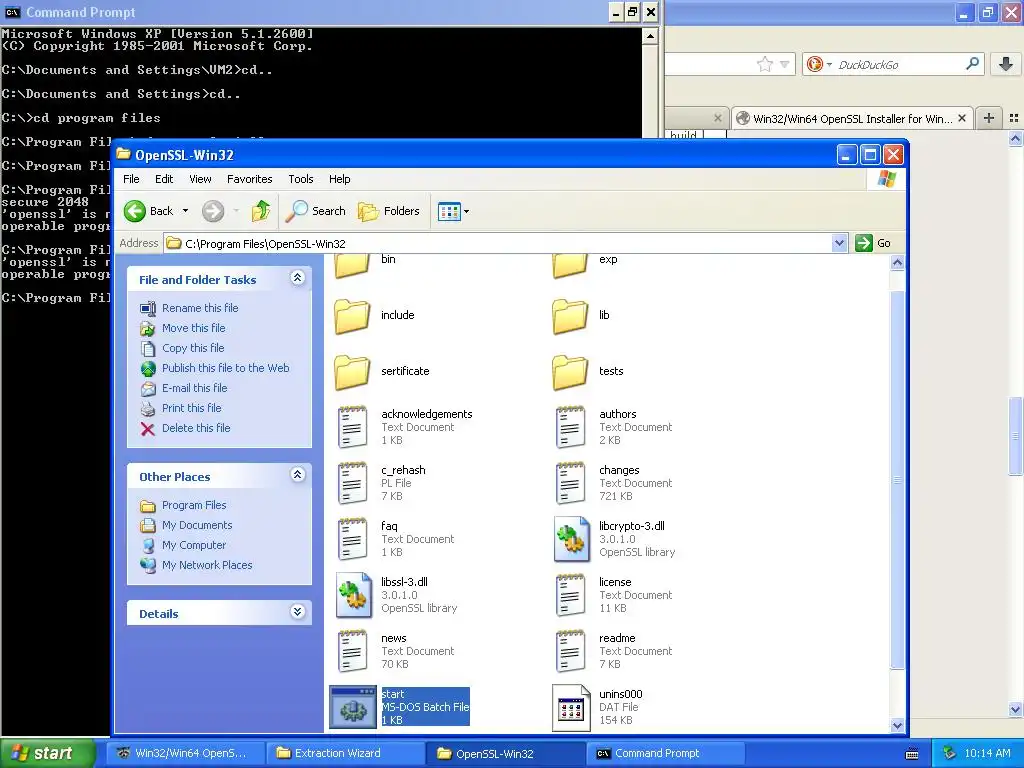This screenshot has width=1024, height=768.
Task: Open the Back history dropdown arrow
Action: coord(185,211)
